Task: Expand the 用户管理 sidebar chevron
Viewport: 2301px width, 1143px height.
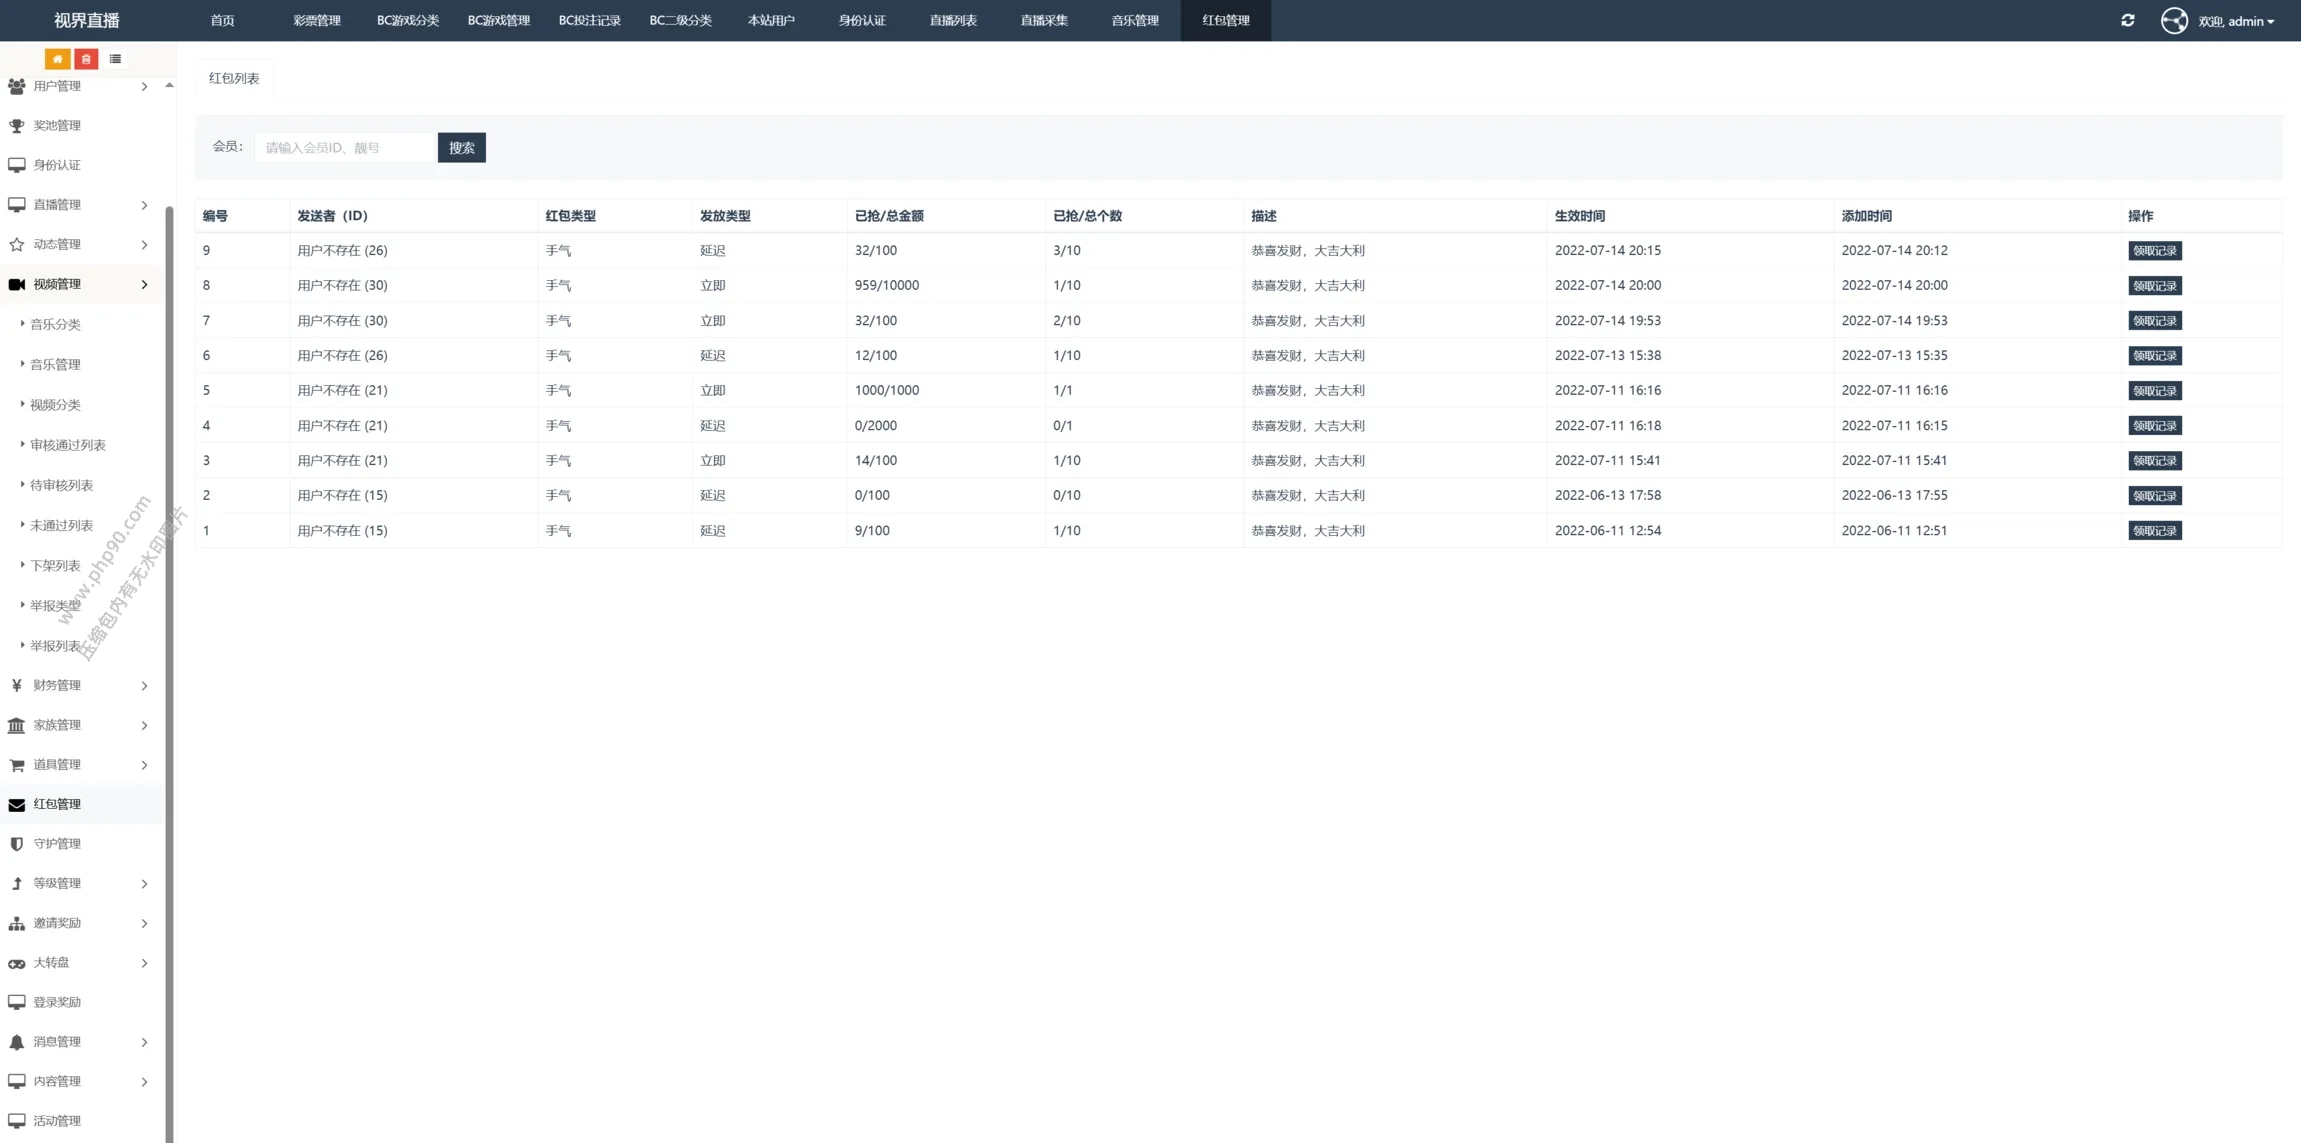Action: [x=144, y=87]
